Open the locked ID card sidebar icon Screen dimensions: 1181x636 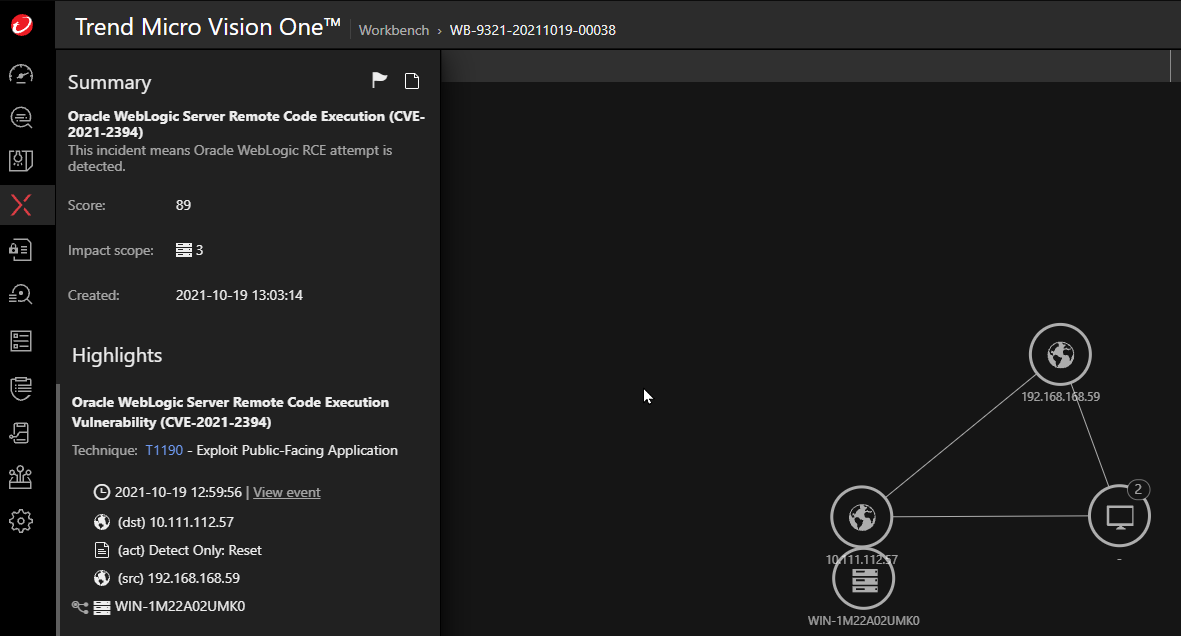(x=21, y=249)
